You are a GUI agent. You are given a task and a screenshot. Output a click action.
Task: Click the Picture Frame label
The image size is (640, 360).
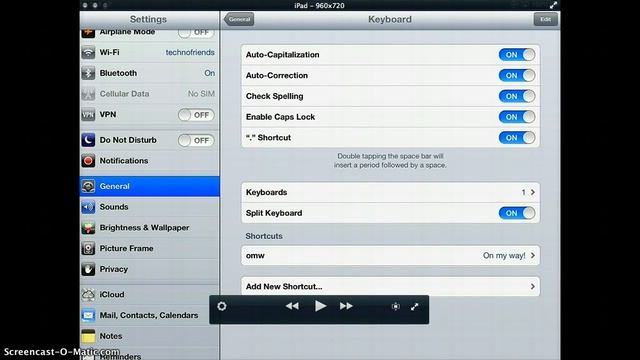[x=127, y=248]
